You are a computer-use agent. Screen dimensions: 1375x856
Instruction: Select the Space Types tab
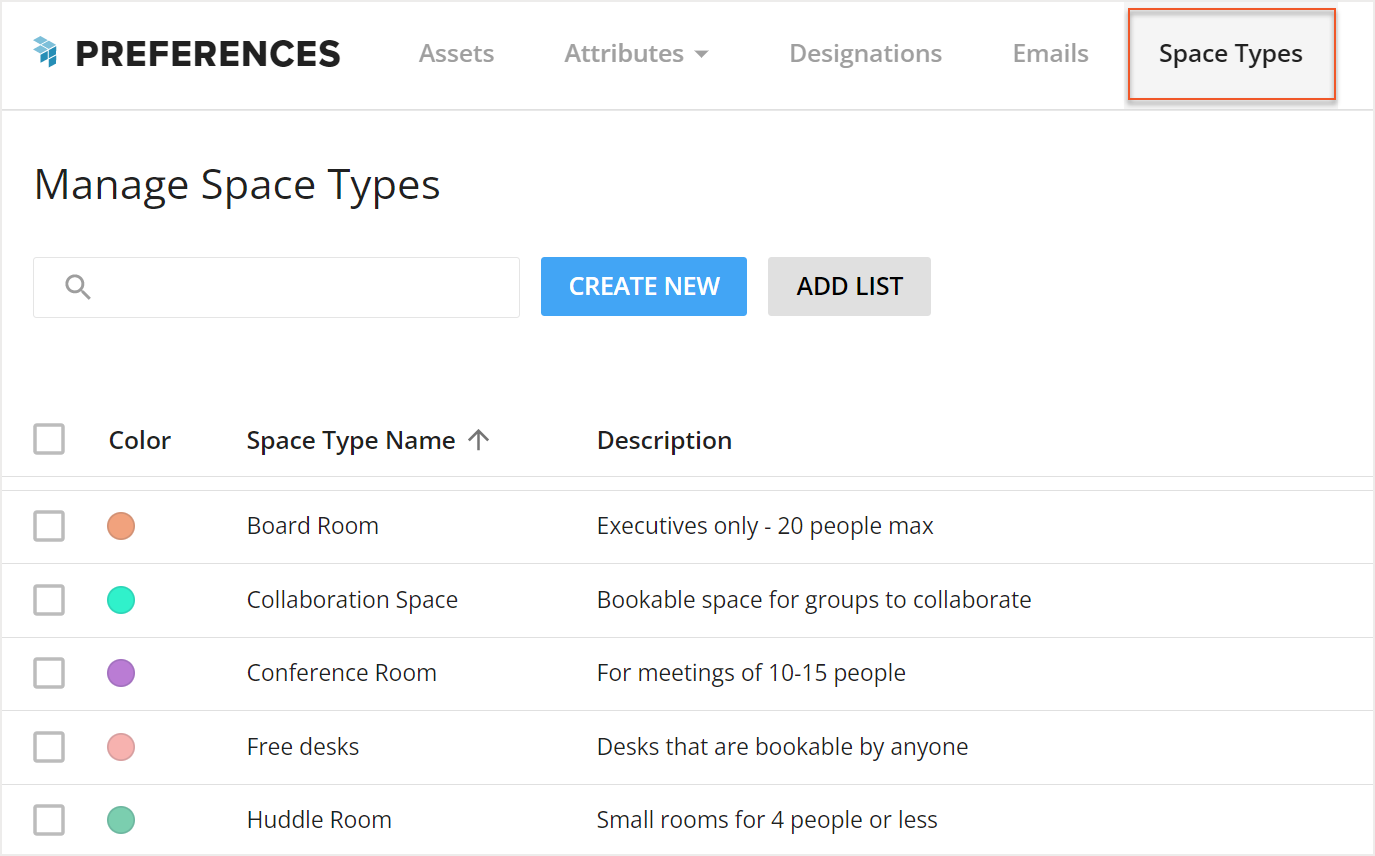tap(1230, 53)
